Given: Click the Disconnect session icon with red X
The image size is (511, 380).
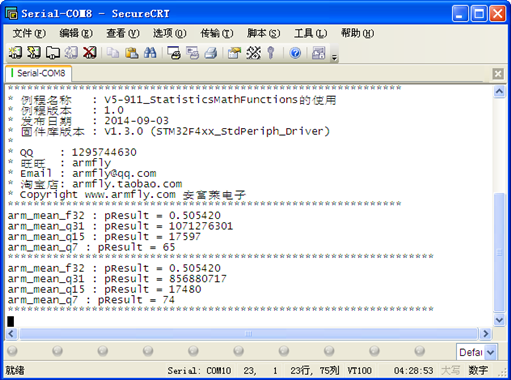Looking at the screenshot, I should [x=89, y=53].
